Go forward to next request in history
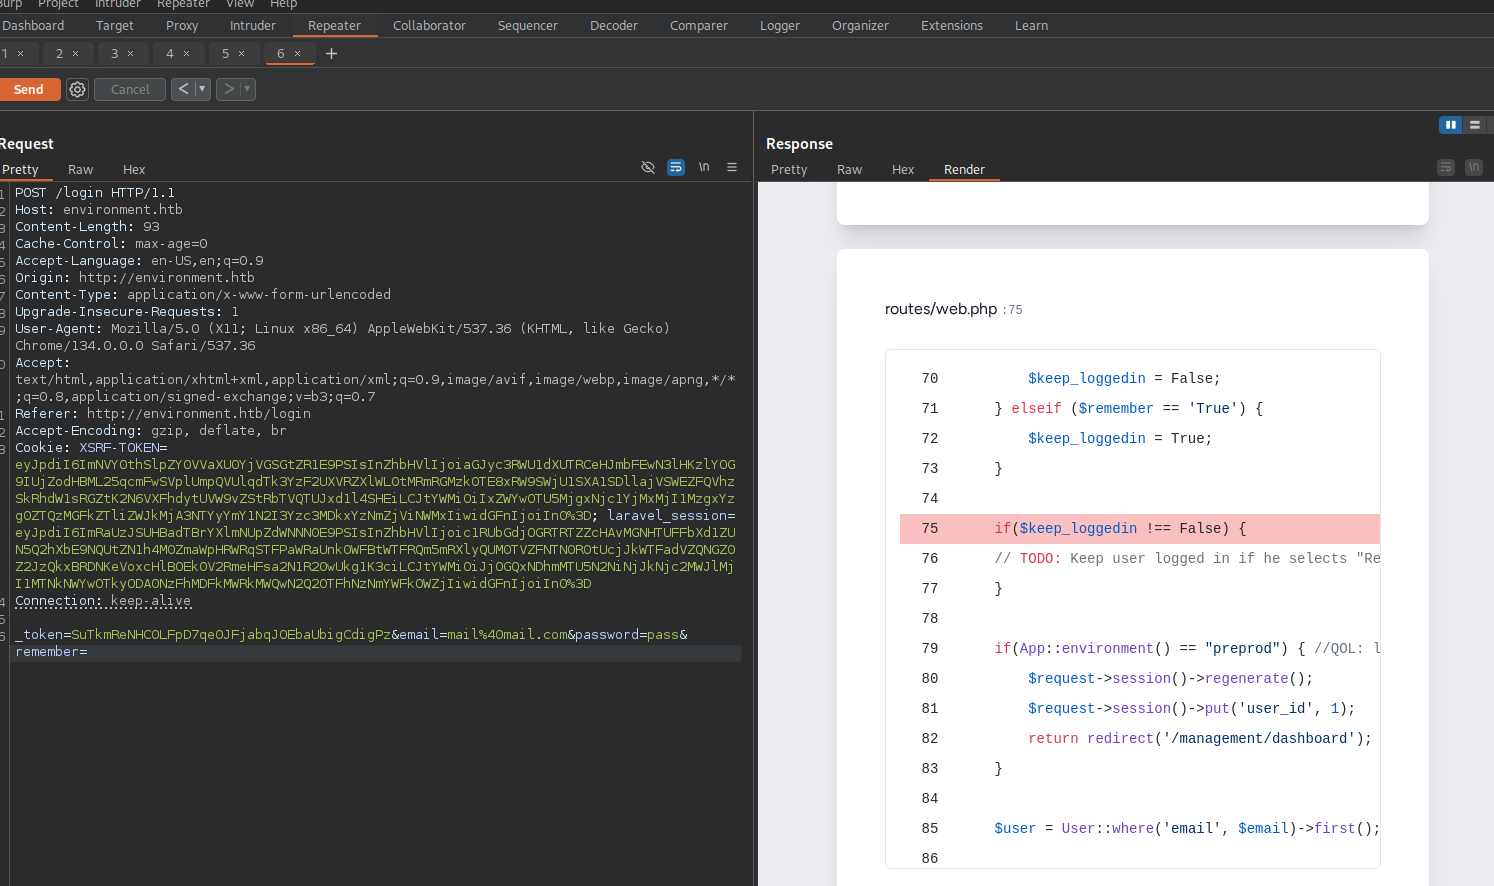The image size is (1494, 886). click(x=228, y=89)
